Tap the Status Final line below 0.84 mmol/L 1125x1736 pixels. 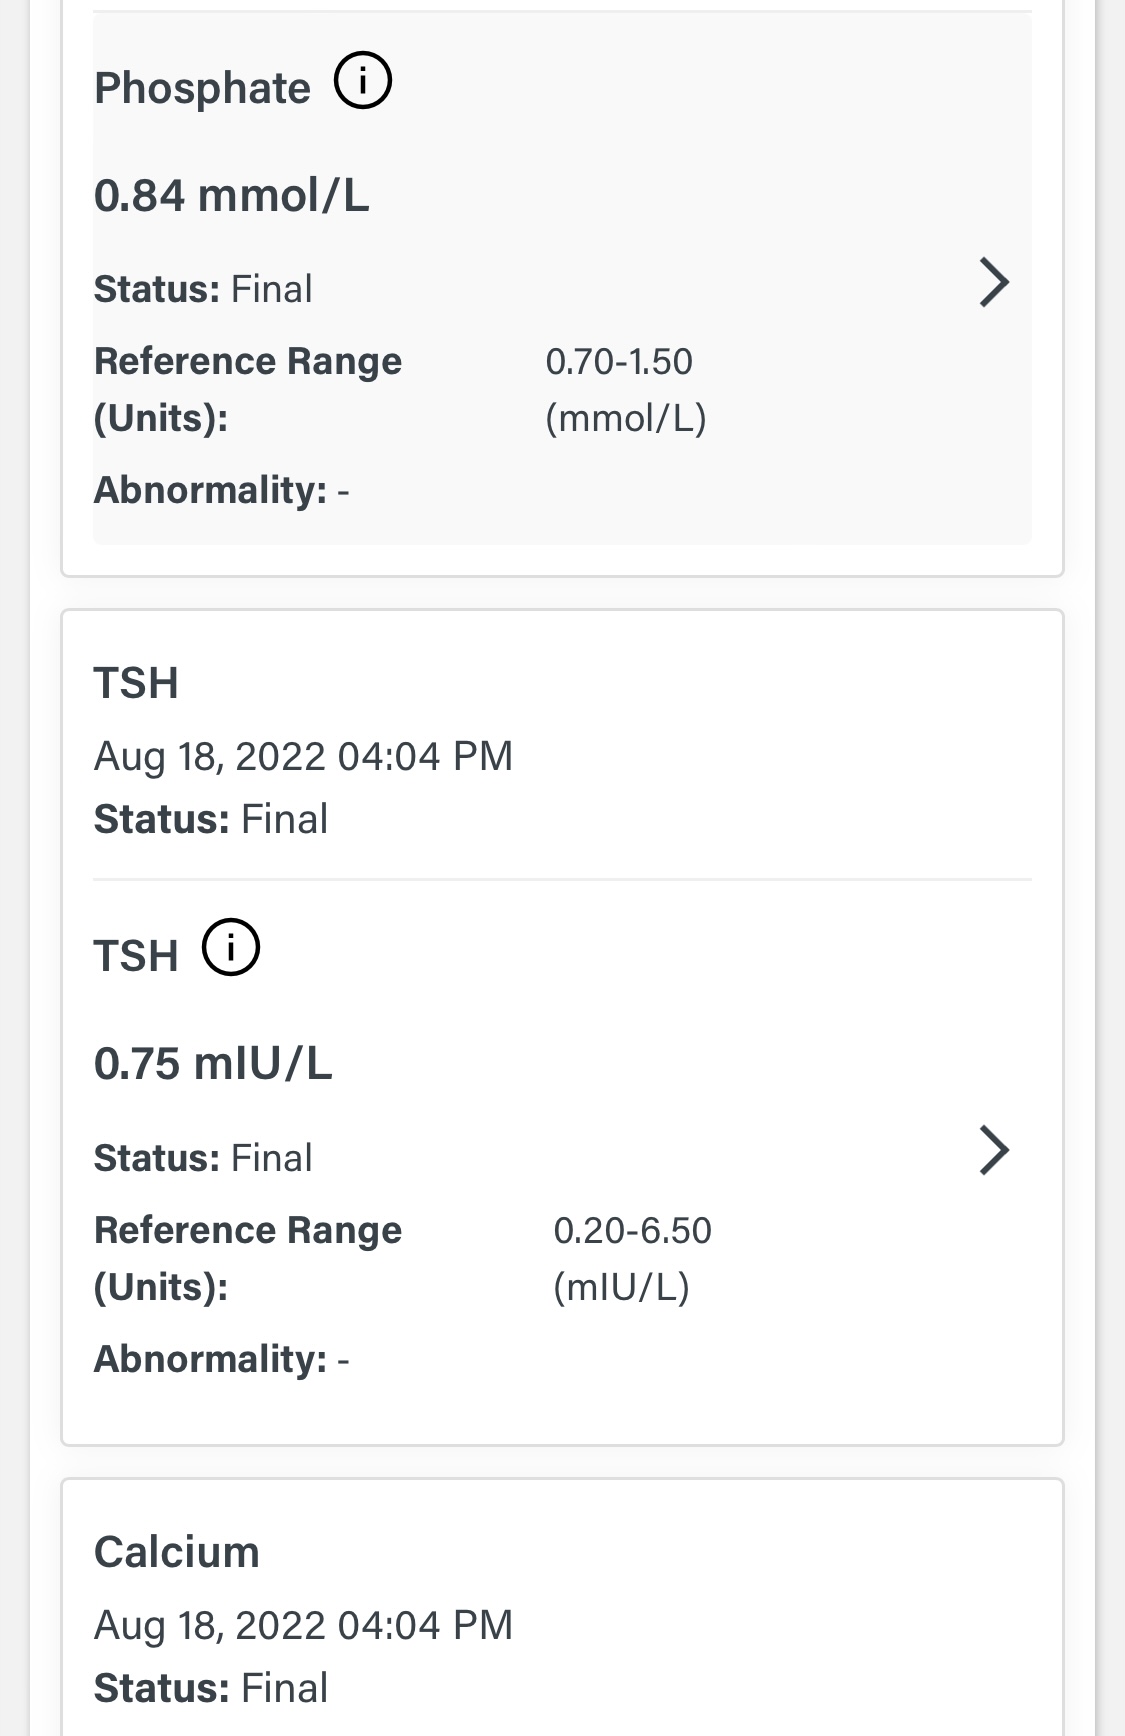203,289
